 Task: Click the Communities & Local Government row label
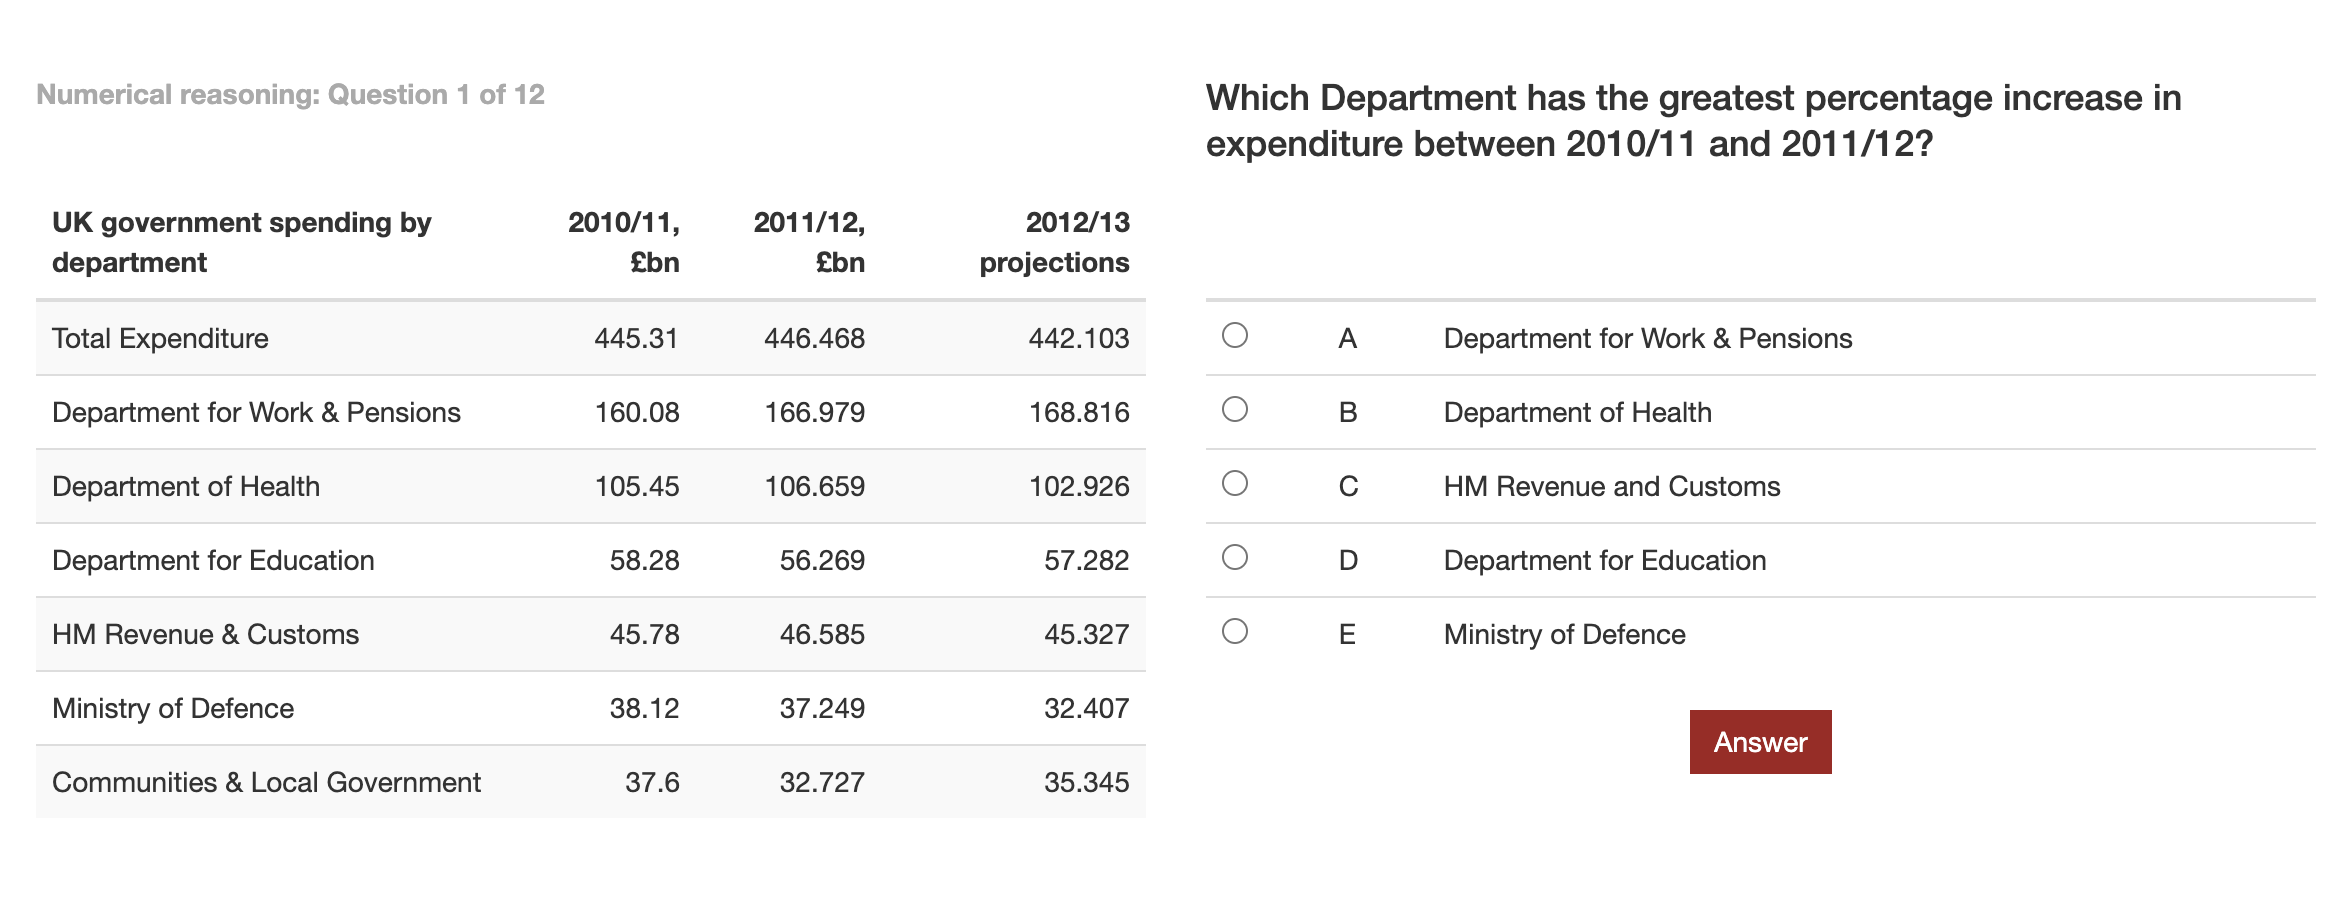point(266,782)
